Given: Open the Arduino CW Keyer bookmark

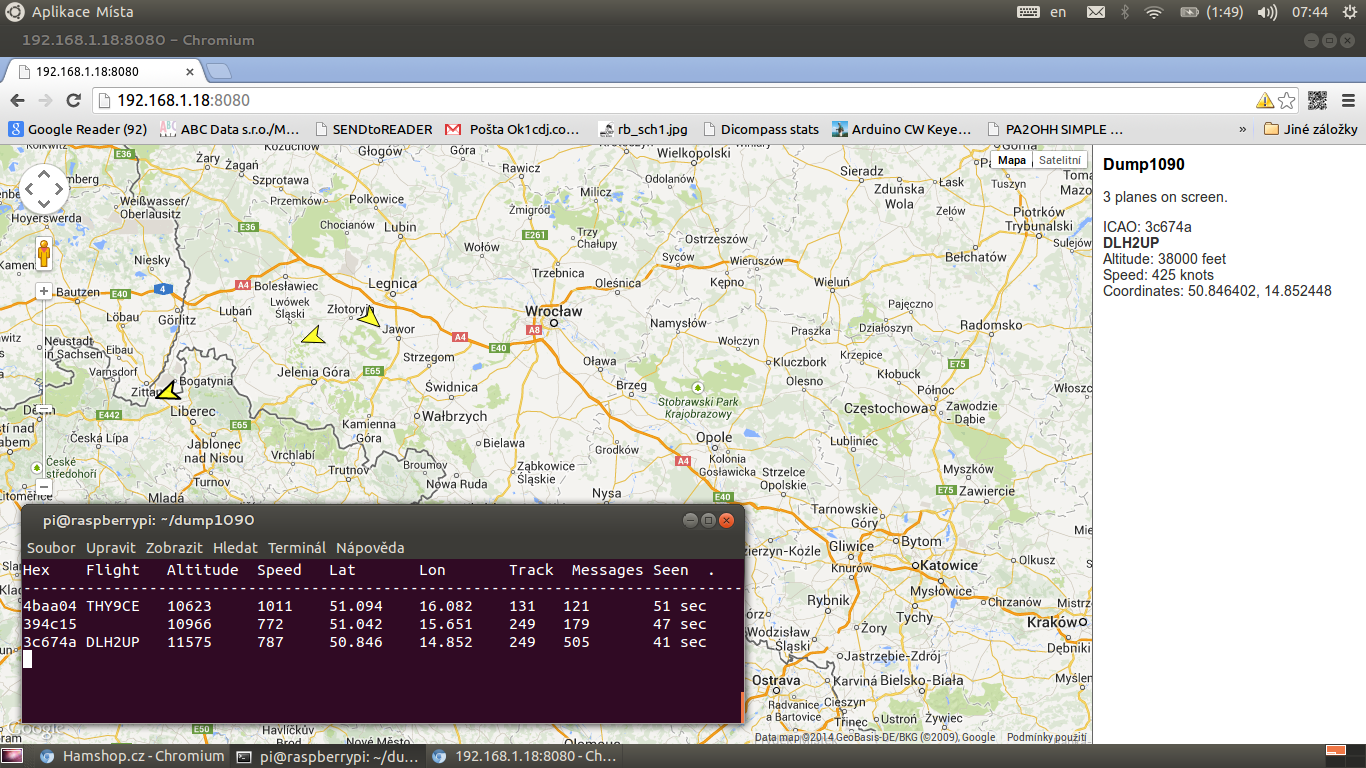Looking at the screenshot, I should [902, 129].
